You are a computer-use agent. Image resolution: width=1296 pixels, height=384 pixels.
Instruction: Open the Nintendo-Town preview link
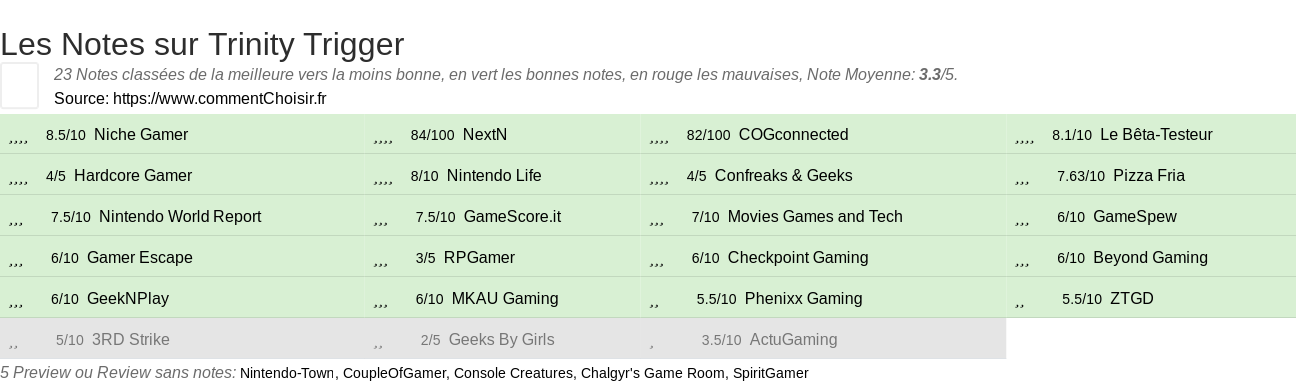pos(287,373)
